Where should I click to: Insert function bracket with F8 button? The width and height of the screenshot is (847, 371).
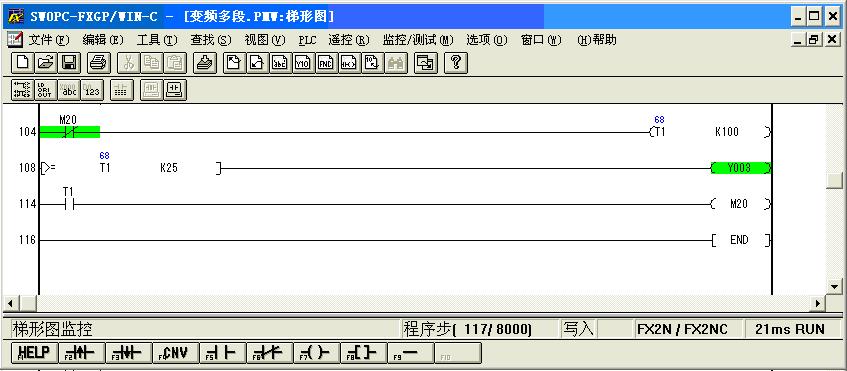pos(364,353)
